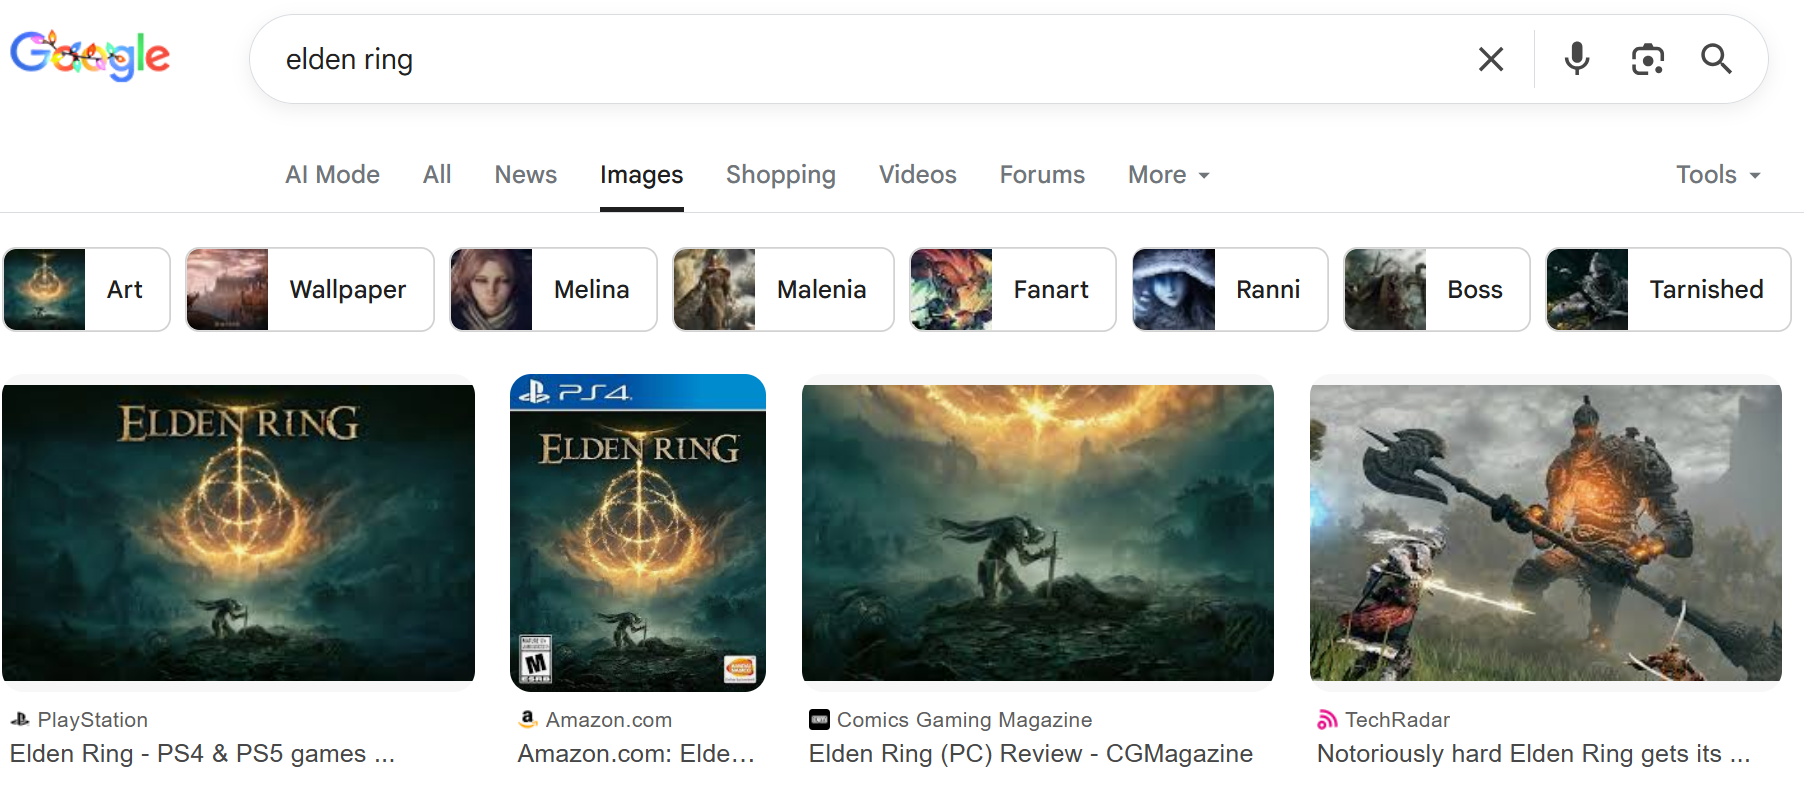This screenshot has width=1804, height=801.
Task: Open 'Elden Ring (PC) Review - CGMagazine' link
Action: (x=1031, y=754)
